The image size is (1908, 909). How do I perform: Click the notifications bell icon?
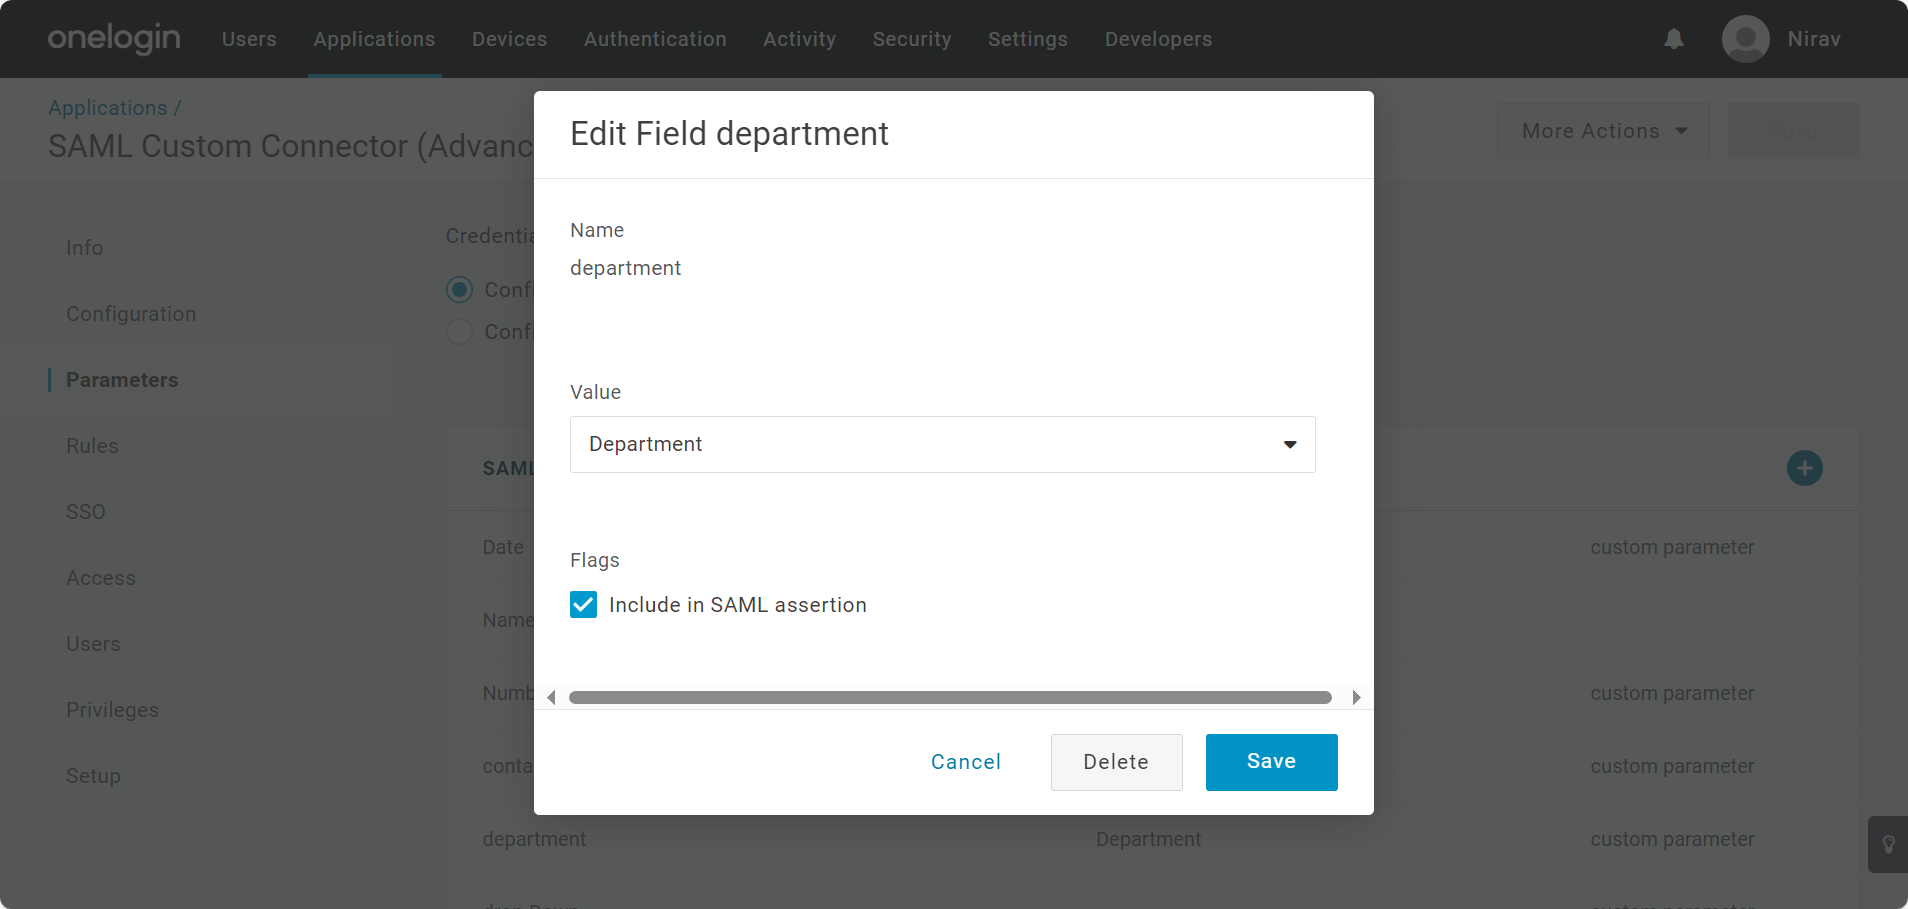click(1673, 39)
